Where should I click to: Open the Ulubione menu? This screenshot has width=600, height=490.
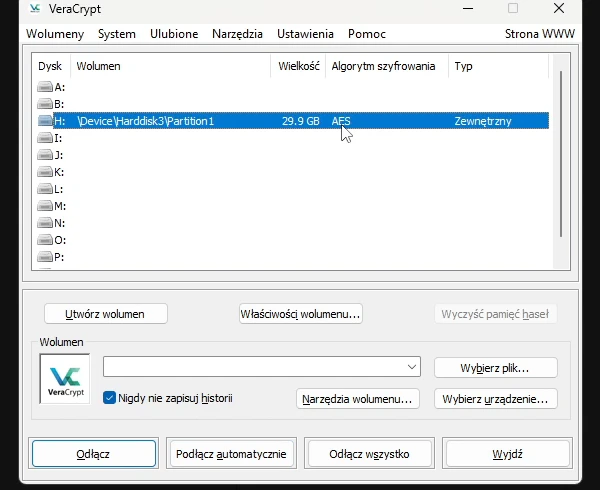[174, 34]
